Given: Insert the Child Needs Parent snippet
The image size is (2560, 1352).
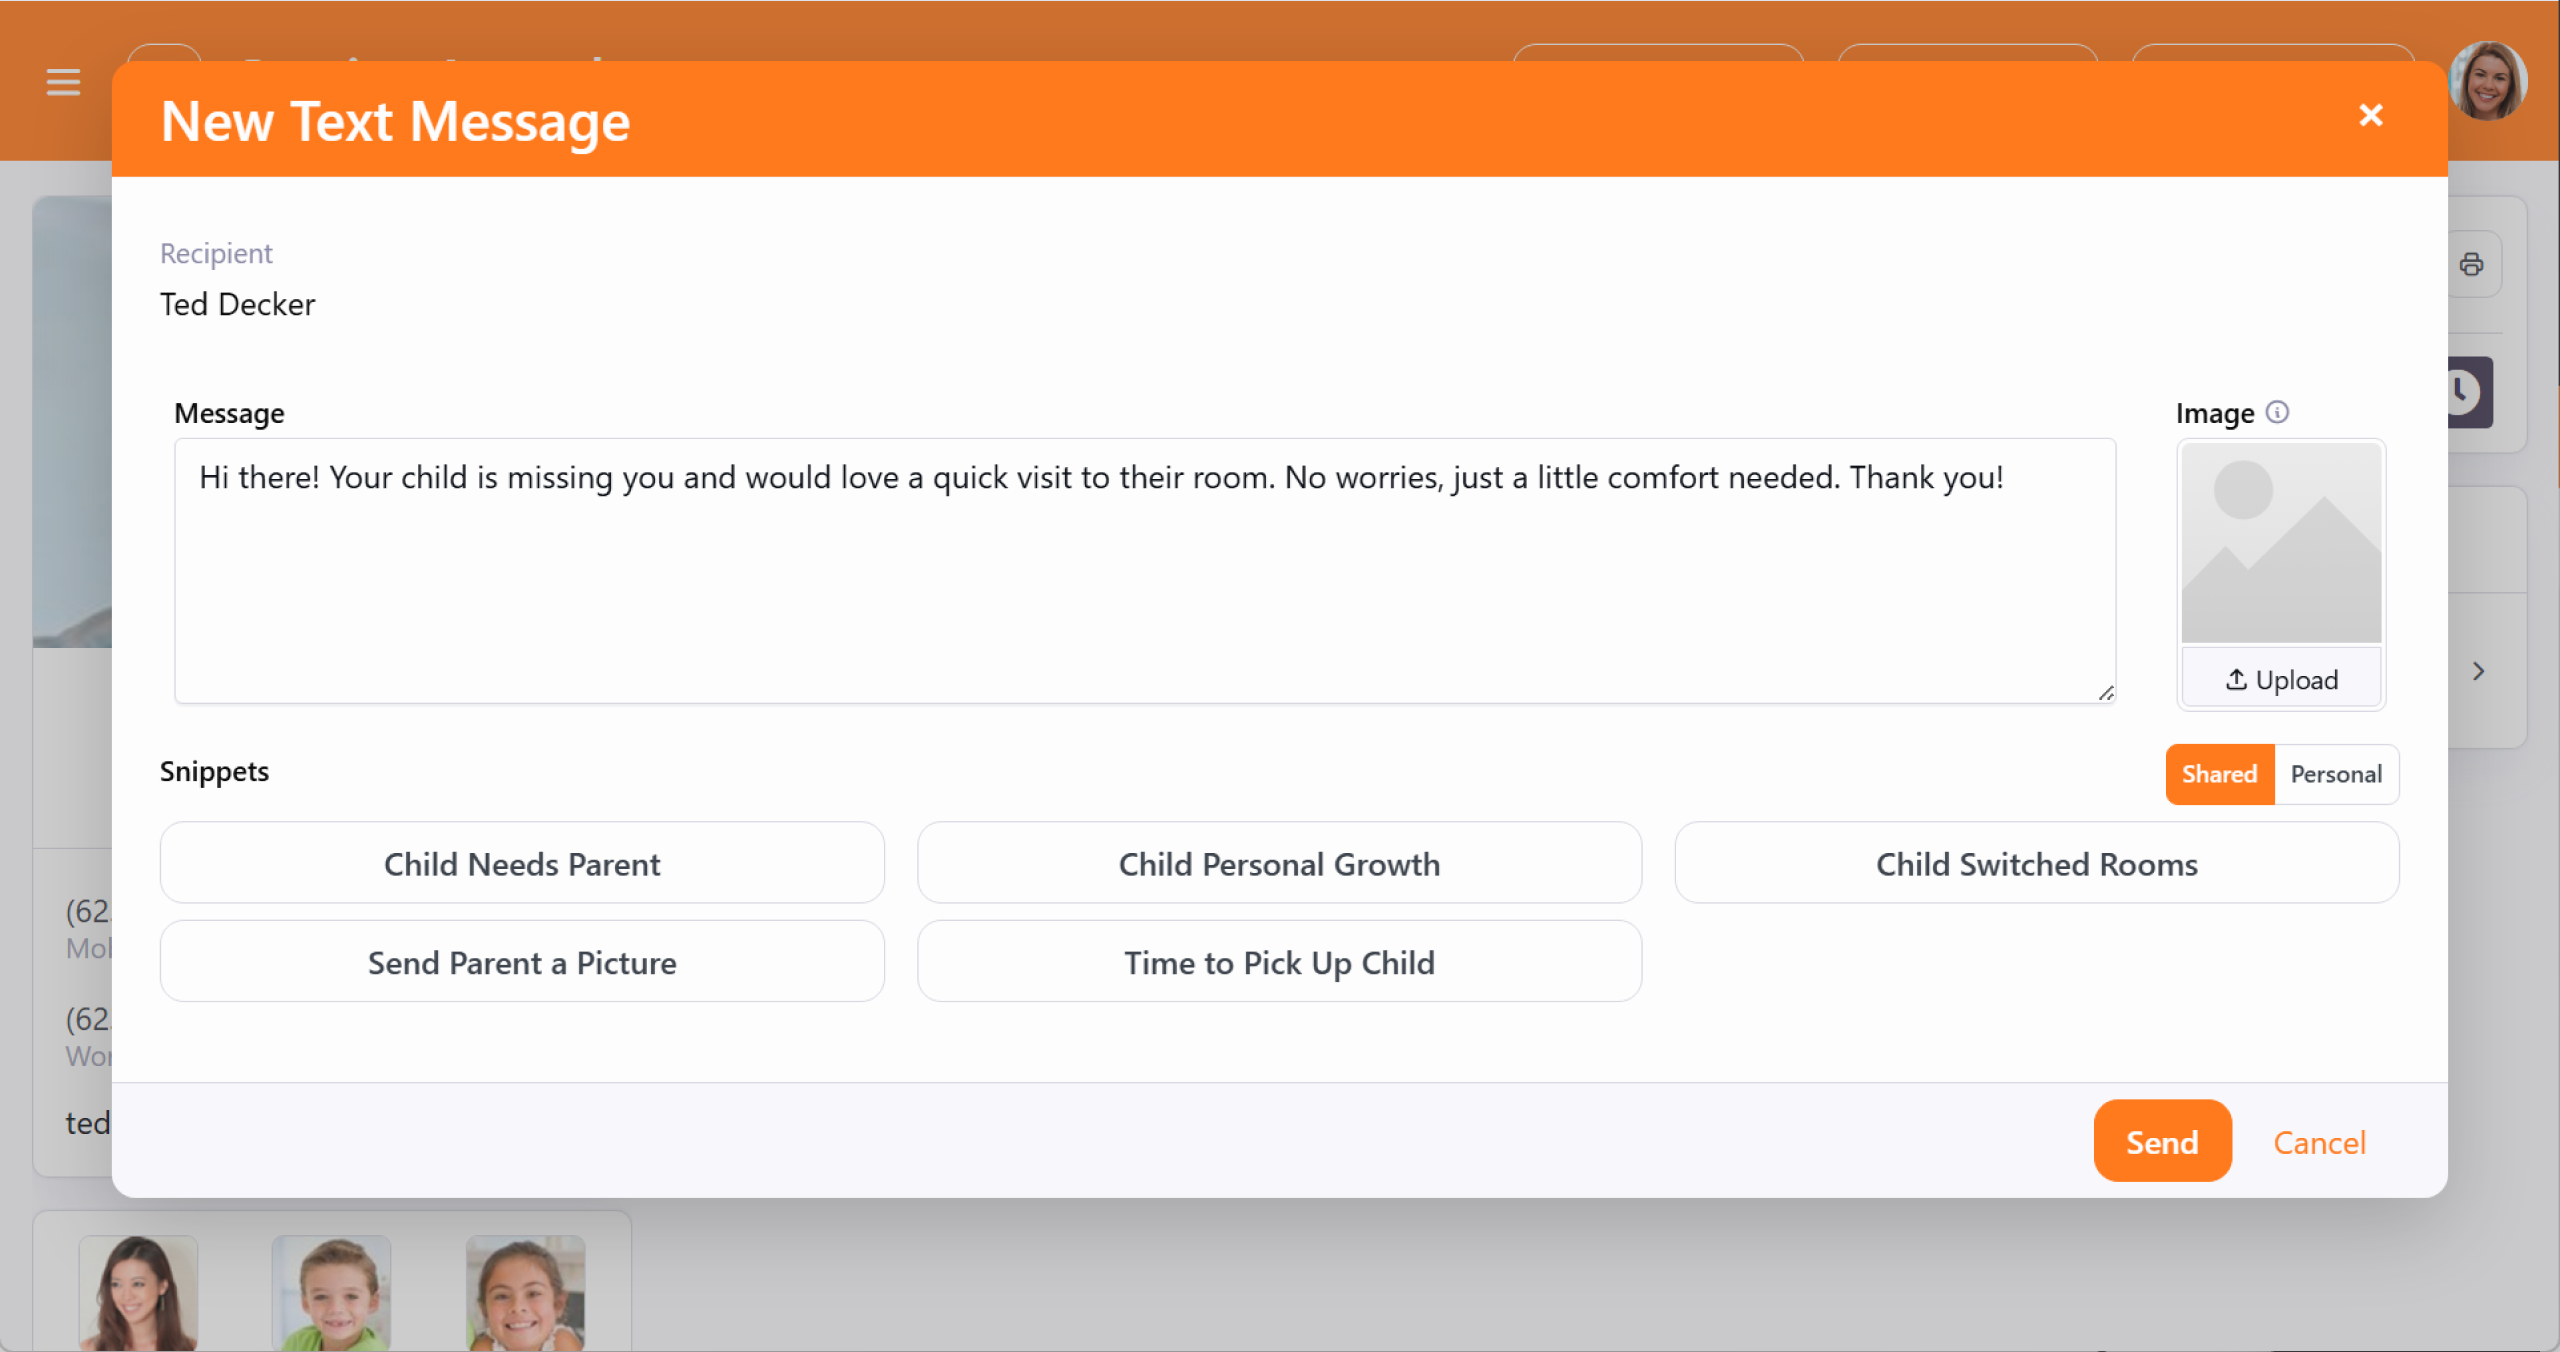Looking at the screenshot, I should pos(522,864).
